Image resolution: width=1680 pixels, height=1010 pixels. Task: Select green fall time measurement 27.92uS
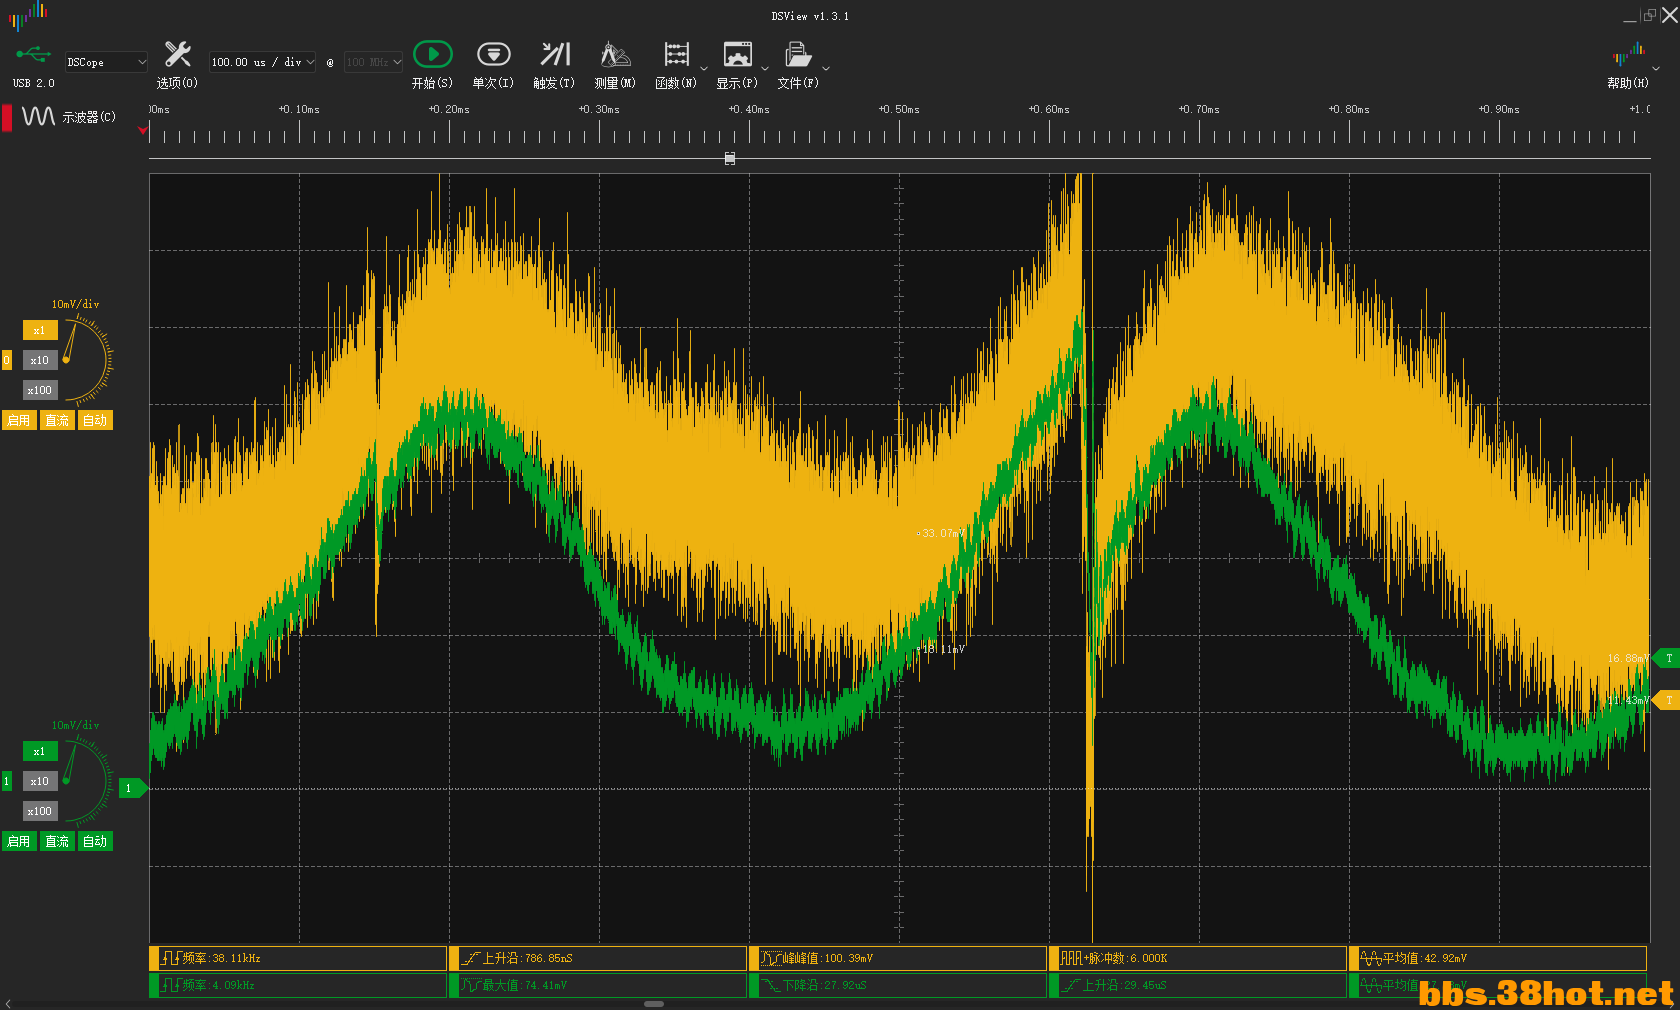click(898, 985)
